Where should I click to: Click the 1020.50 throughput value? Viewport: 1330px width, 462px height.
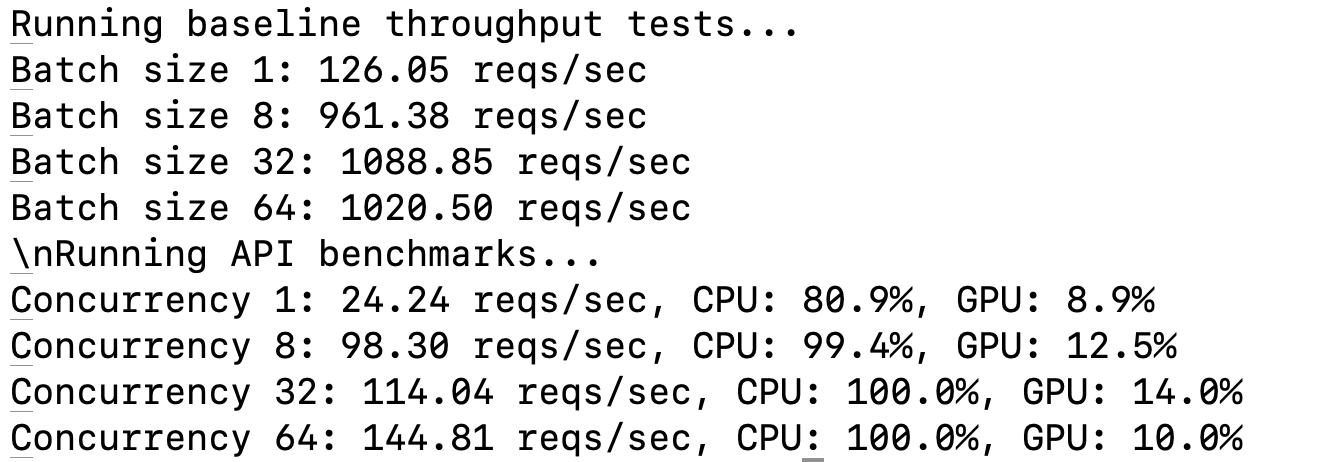point(516,208)
